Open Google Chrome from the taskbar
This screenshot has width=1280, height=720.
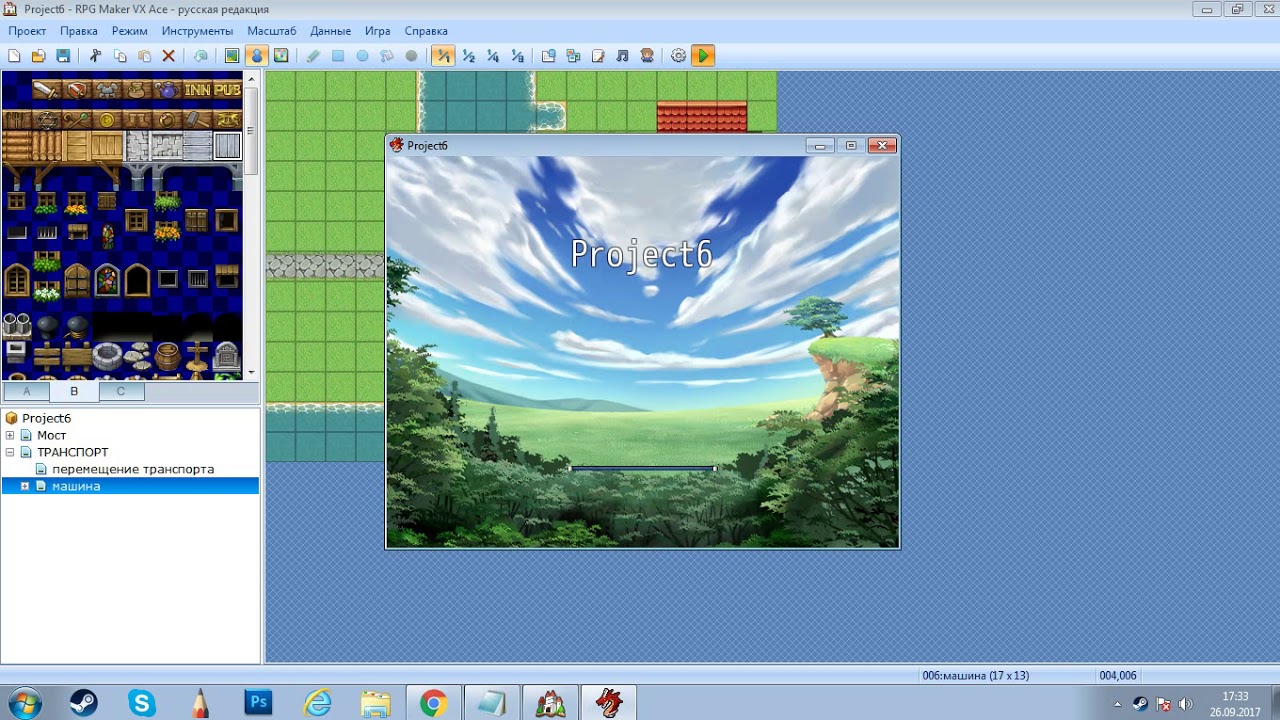433,703
